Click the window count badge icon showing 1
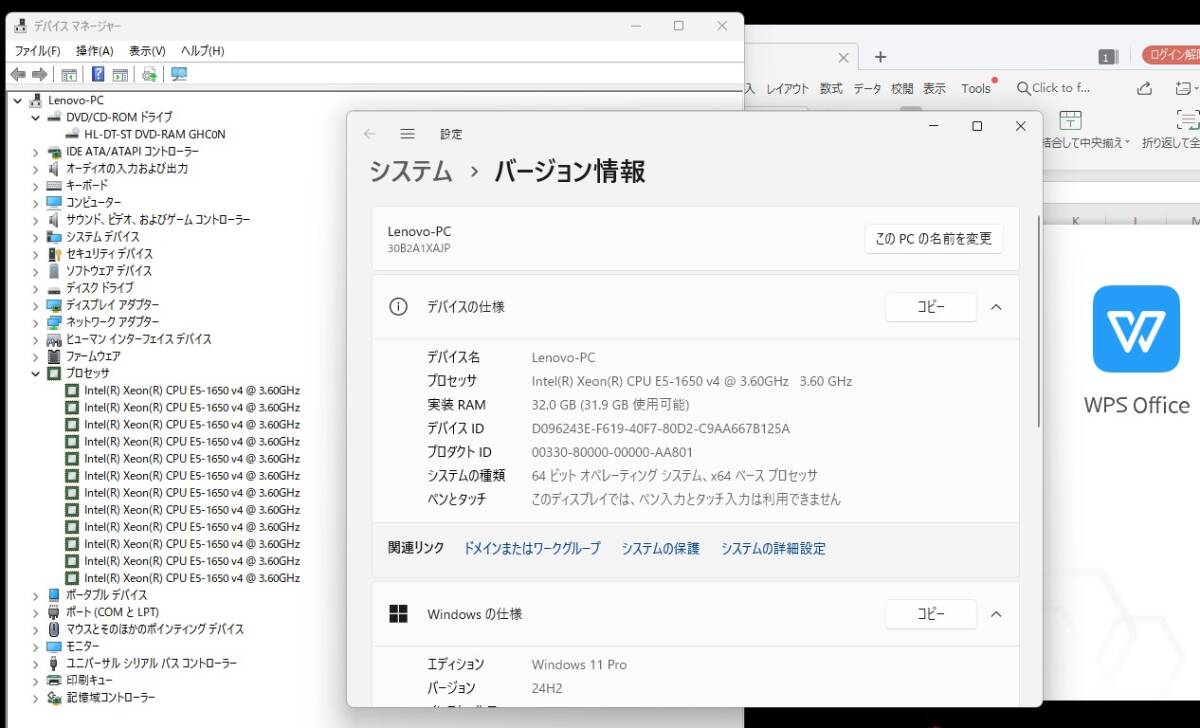Viewport: 1200px width, 728px height. [x=1107, y=57]
